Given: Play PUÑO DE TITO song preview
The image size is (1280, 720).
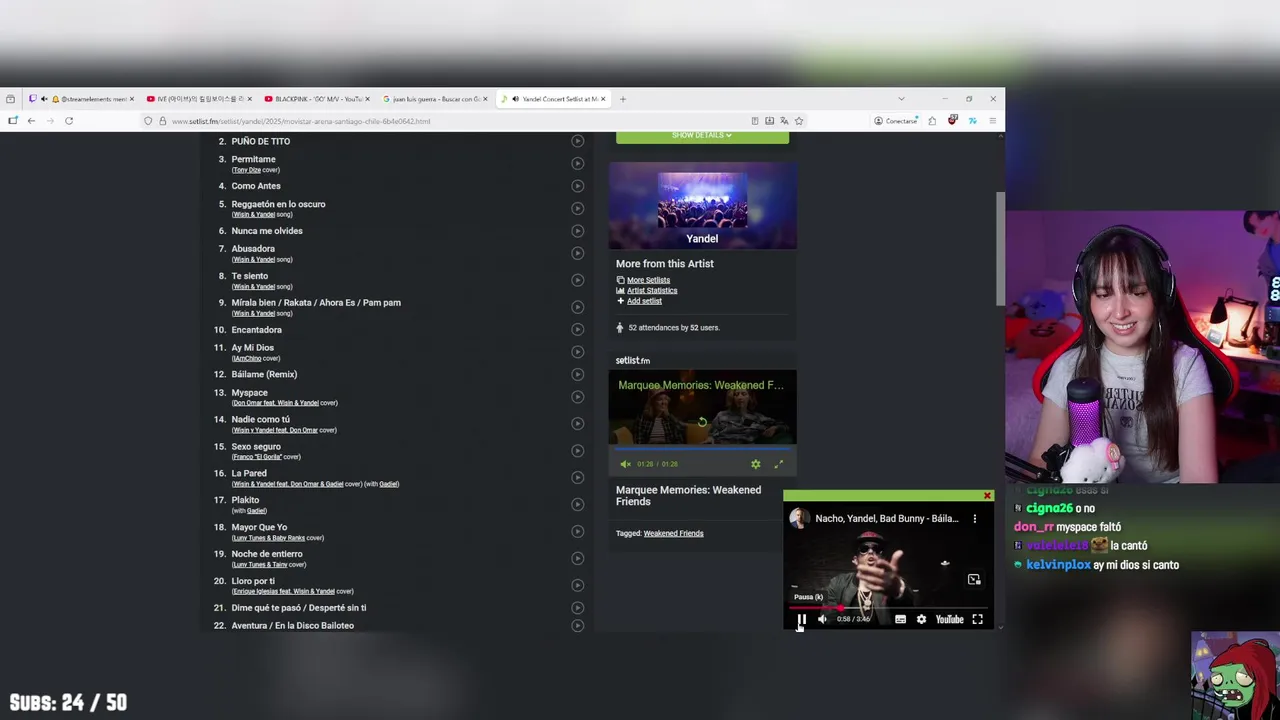Looking at the screenshot, I should click(x=577, y=141).
